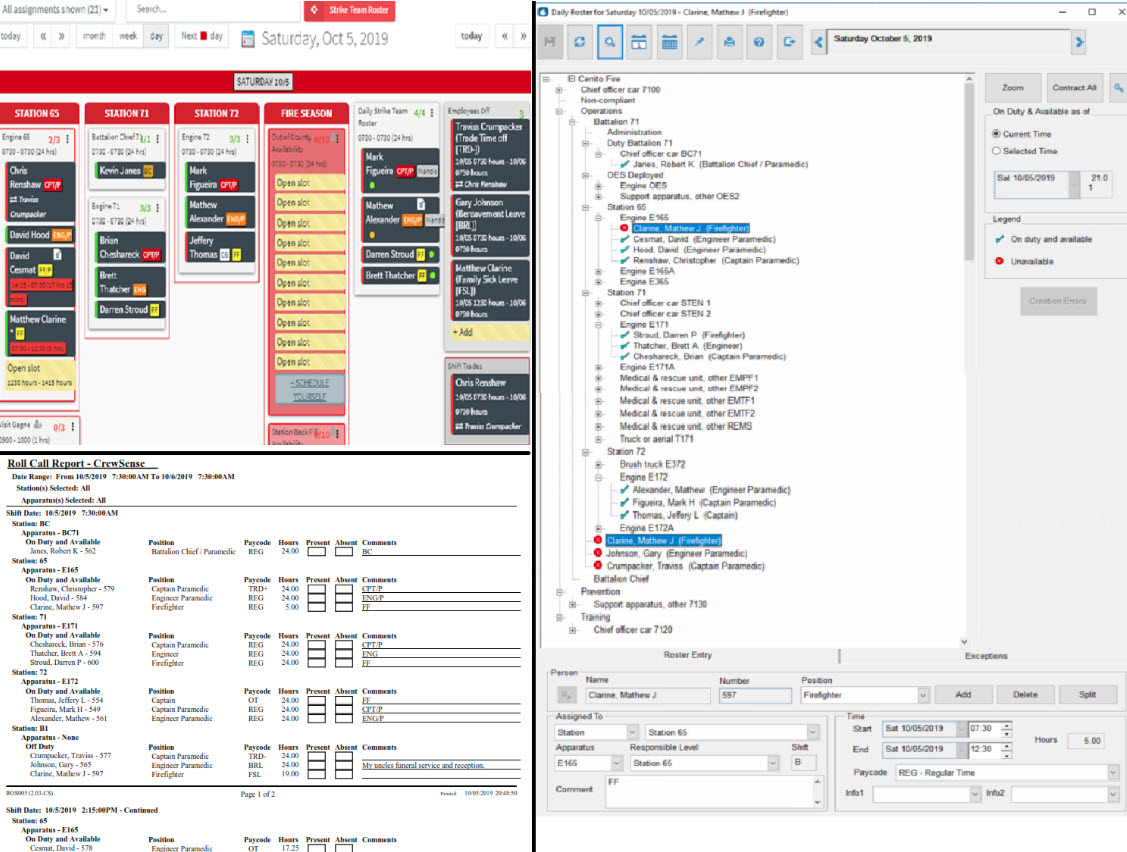Open Daily Strike Team Roster three-dot menu
This screenshot has height=852, width=1127.
pyautogui.click(x=432, y=113)
